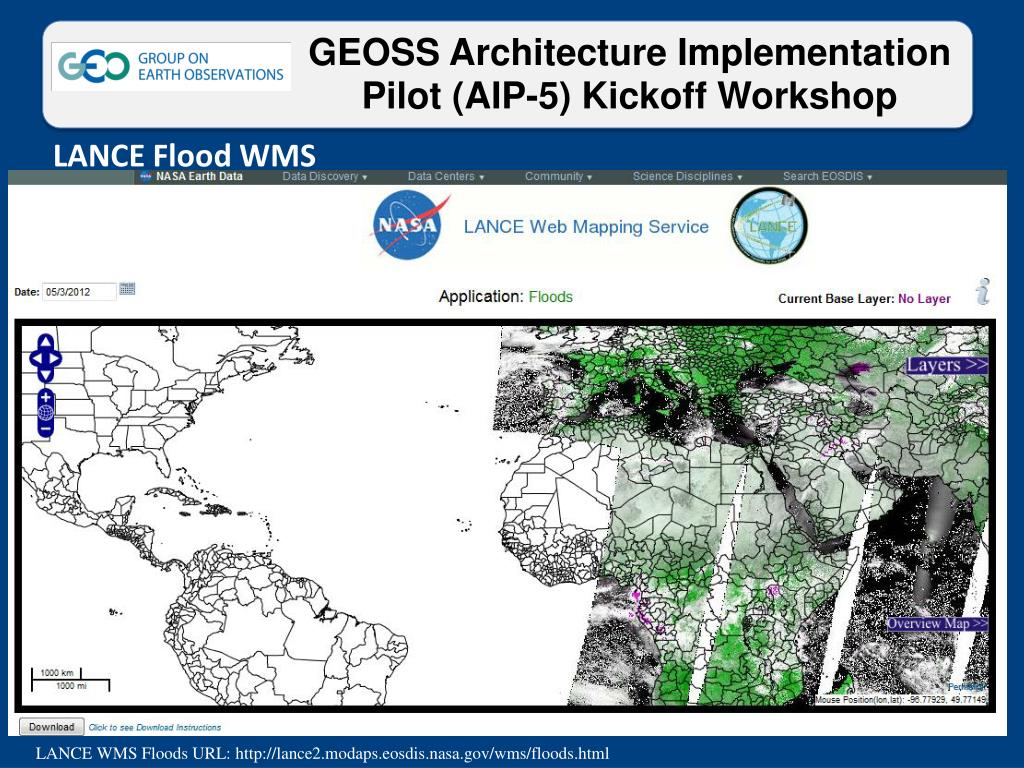Go to NASA Earth Data home
Viewport: 1024px width, 768px height.
pyautogui.click(x=199, y=176)
